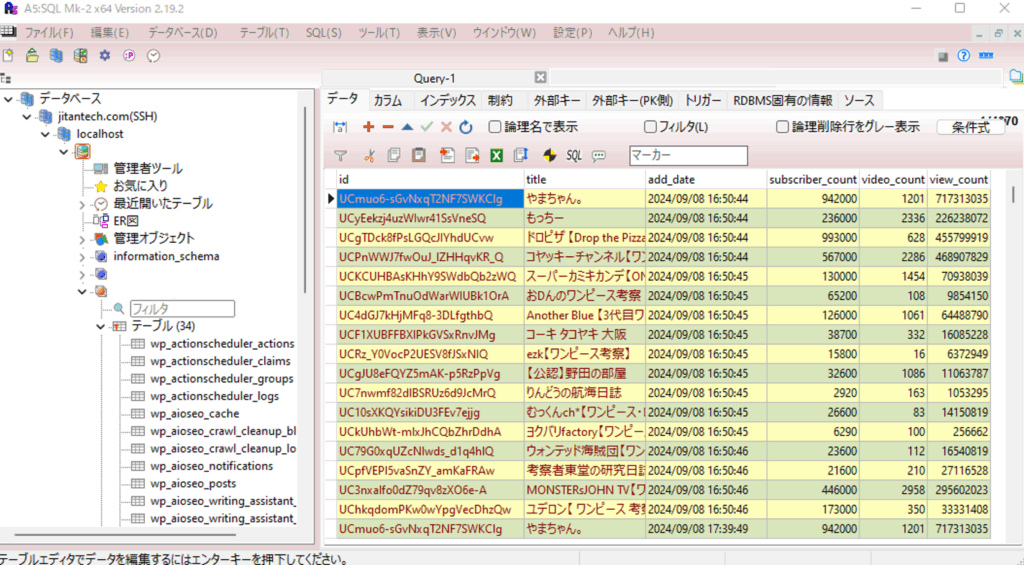The width and height of the screenshot is (1024, 565).
Task: Select wp_actionscheduler_logs table
Action: click(x=214, y=396)
